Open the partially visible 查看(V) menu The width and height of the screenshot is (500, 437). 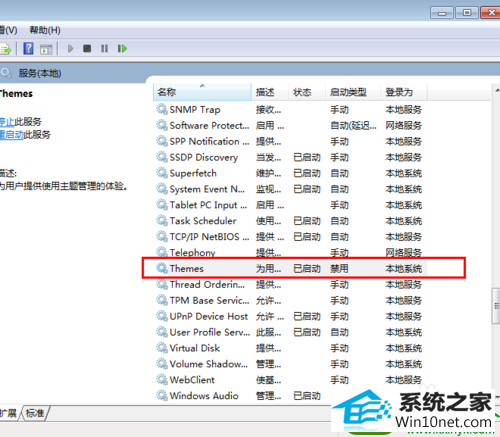click(x=9, y=30)
